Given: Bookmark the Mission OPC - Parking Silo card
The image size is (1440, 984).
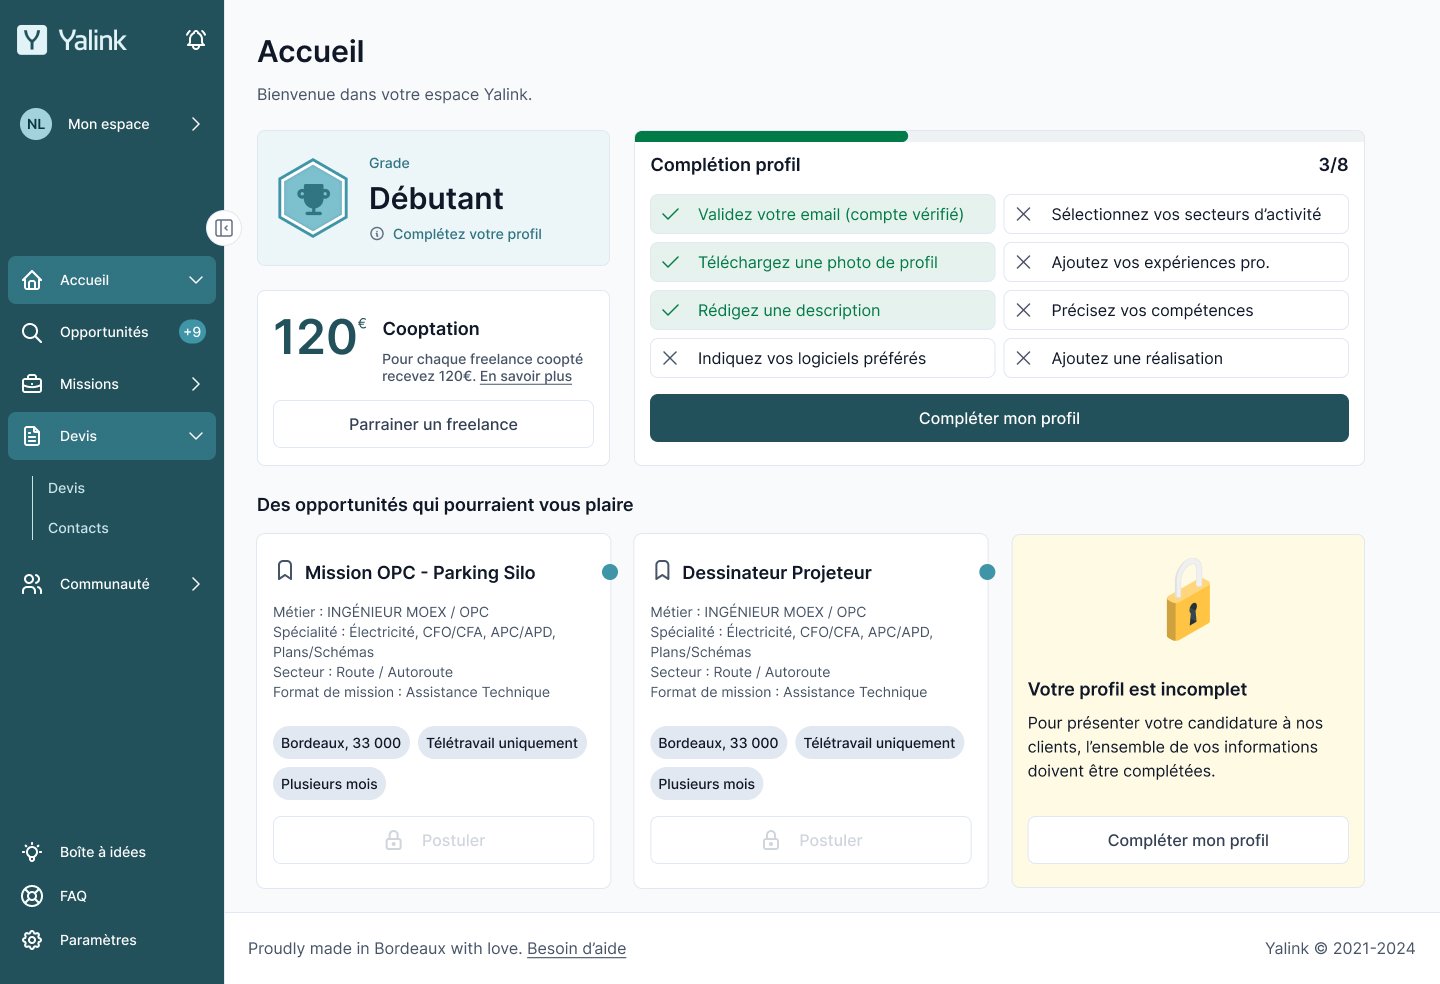Looking at the screenshot, I should (285, 571).
